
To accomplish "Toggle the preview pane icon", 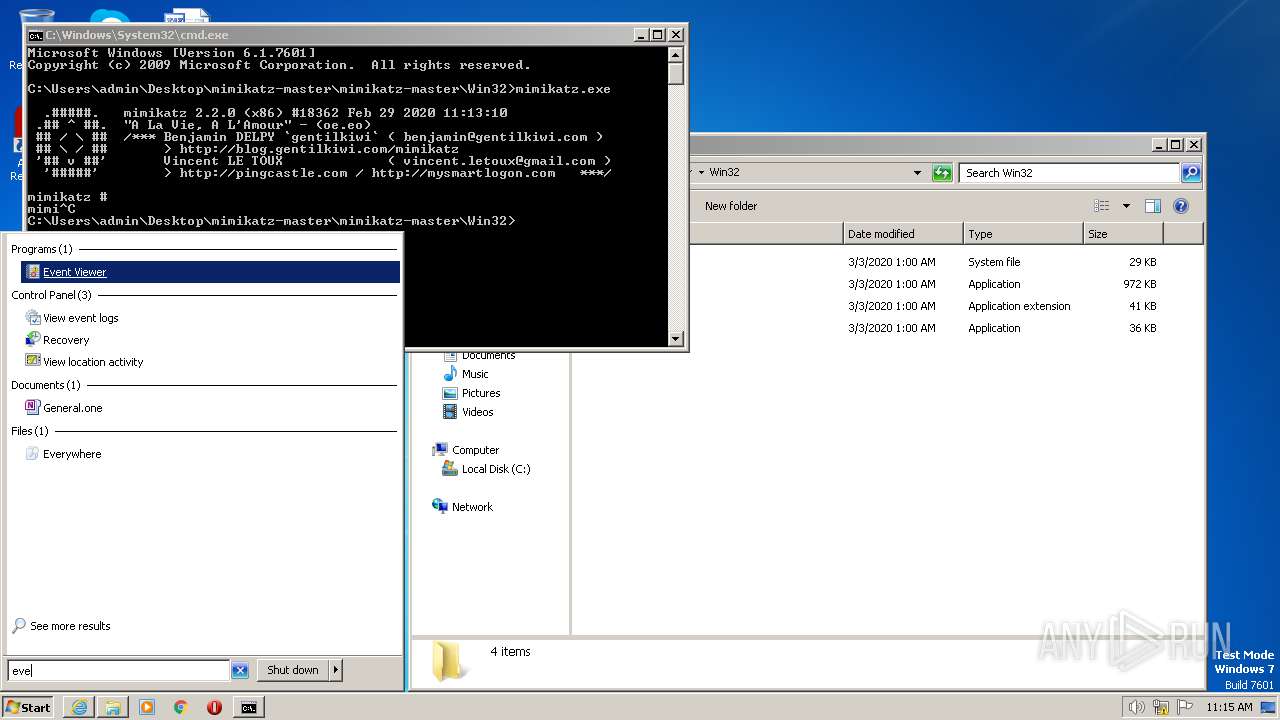I will (1153, 206).
